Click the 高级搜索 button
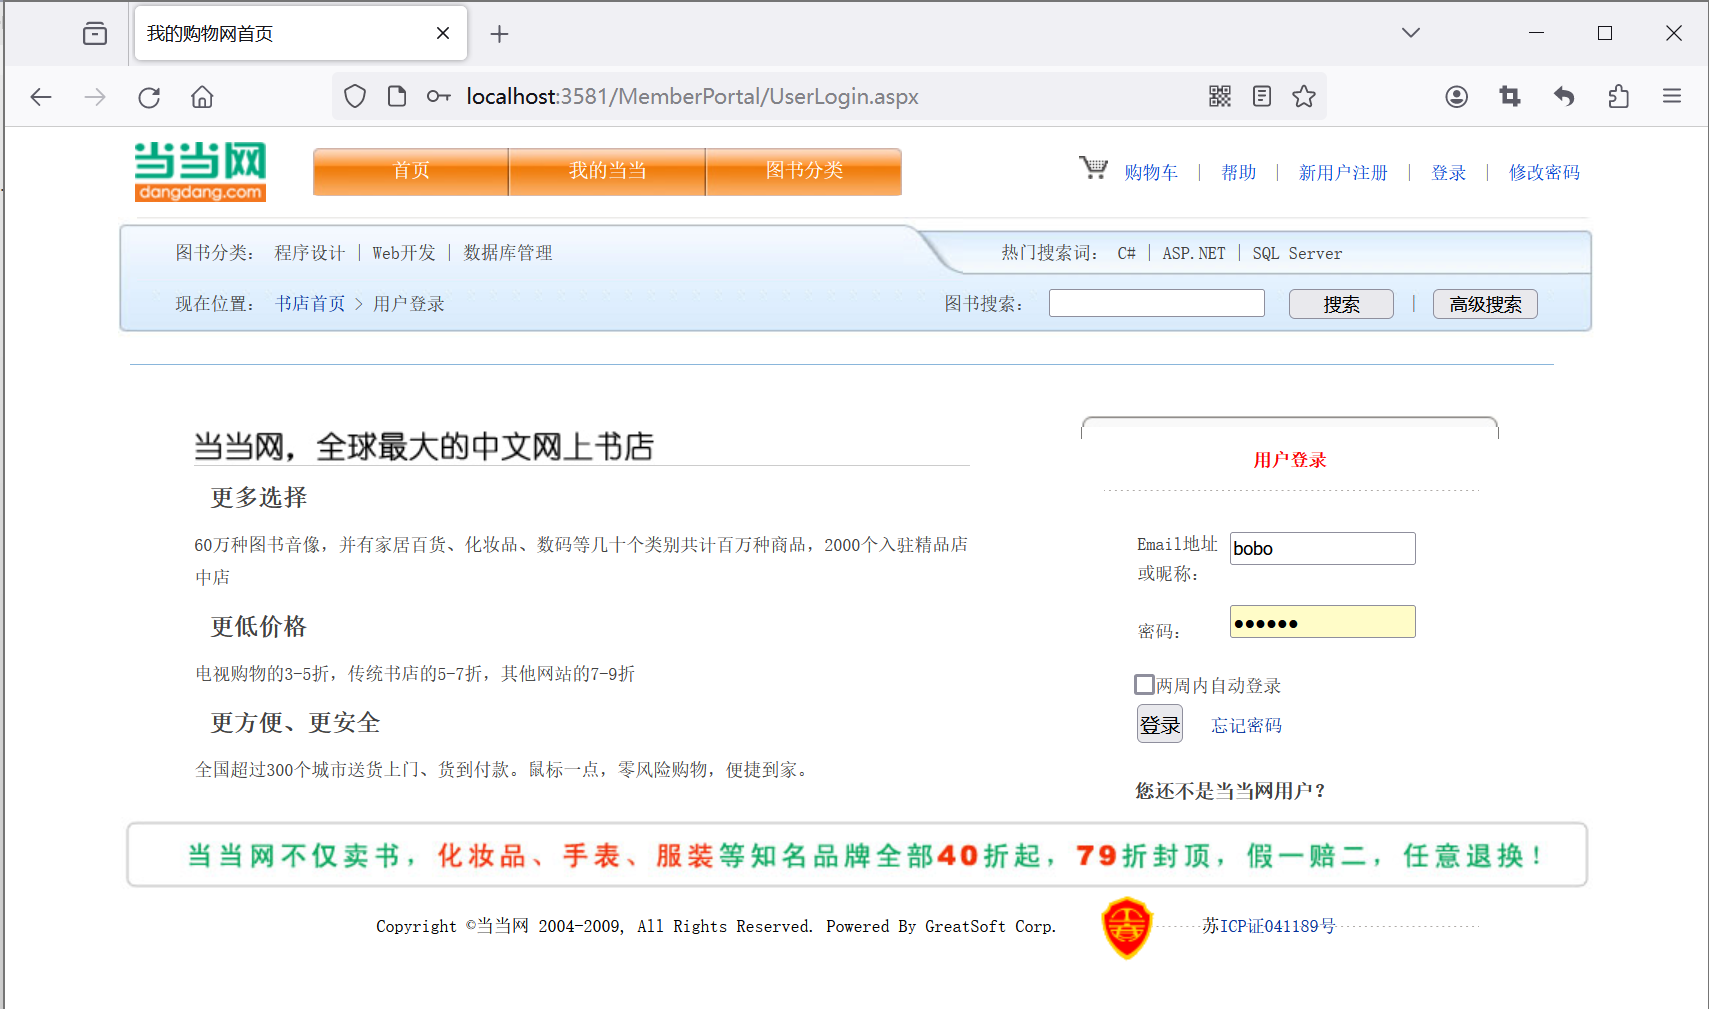The height and width of the screenshot is (1009, 1709). (1484, 304)
